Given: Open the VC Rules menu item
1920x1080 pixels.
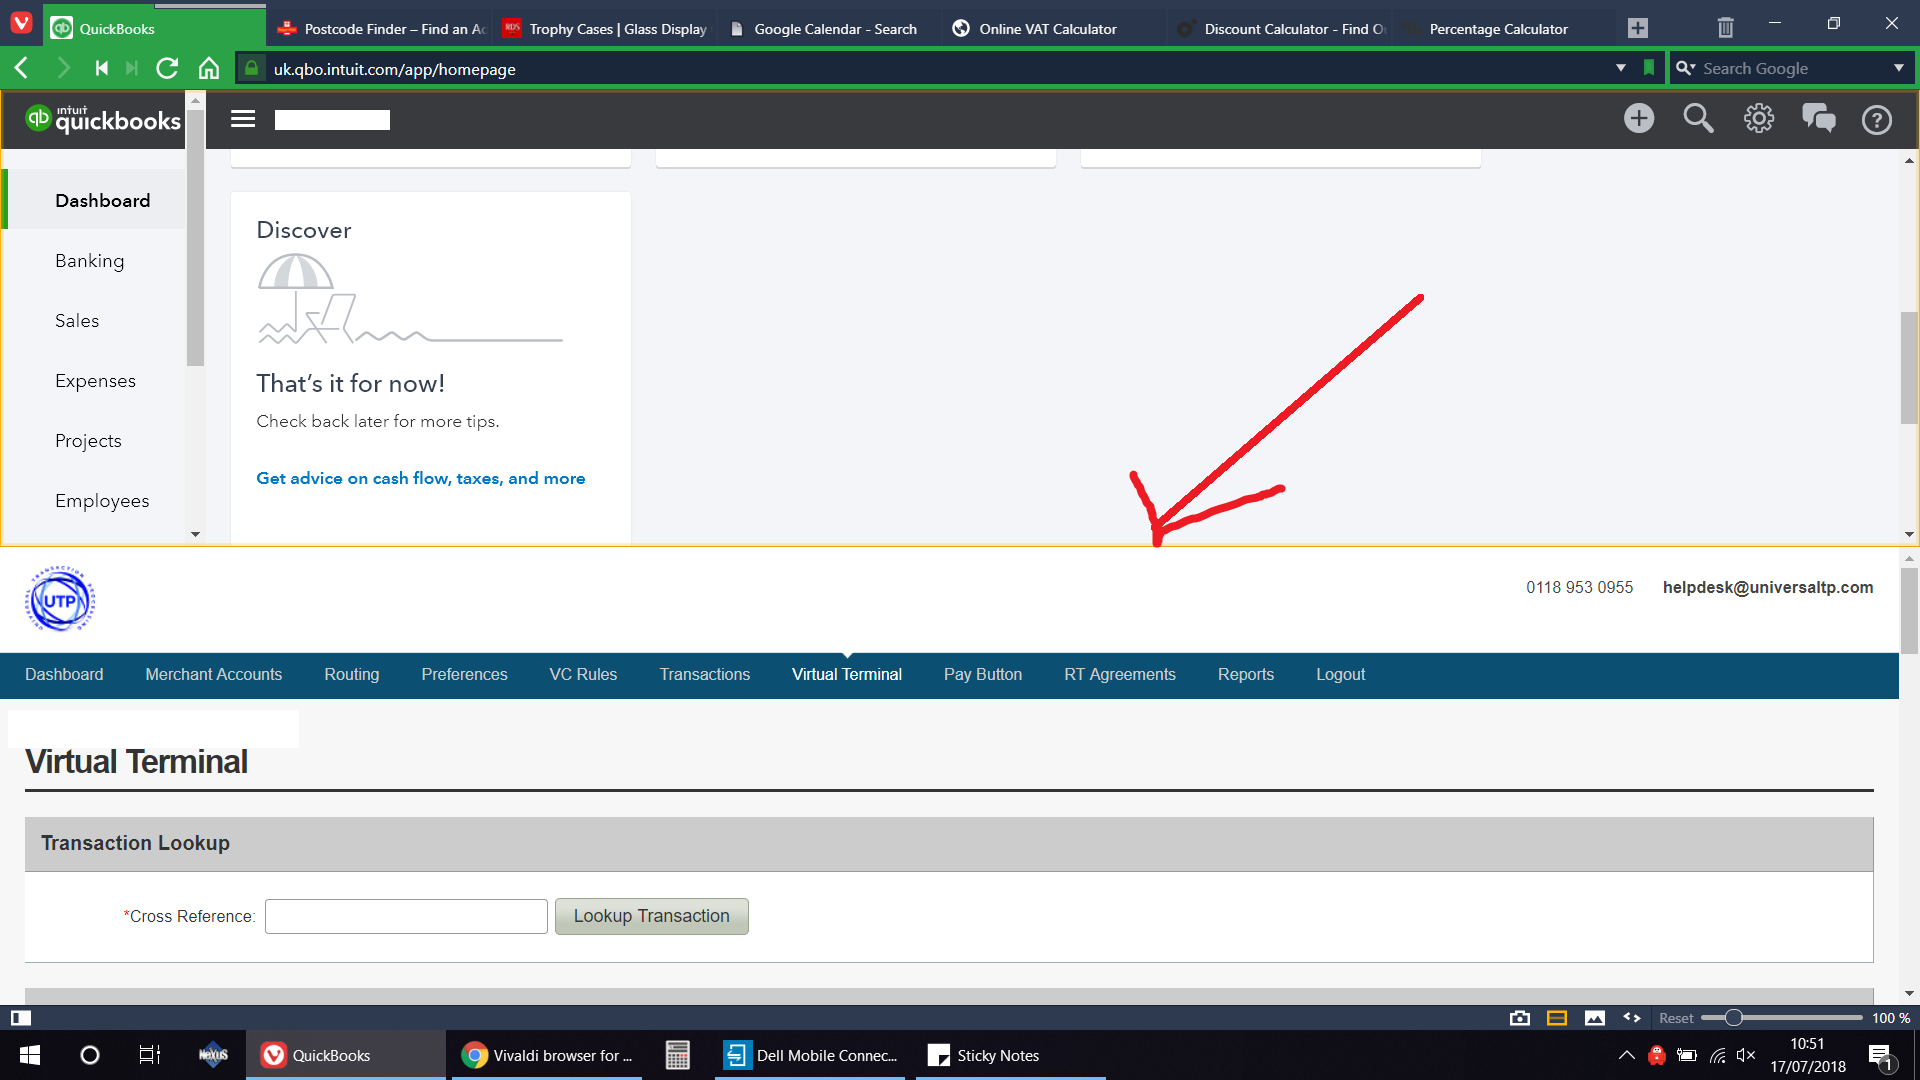Looking at the screenshot, I should click(584, 675).
